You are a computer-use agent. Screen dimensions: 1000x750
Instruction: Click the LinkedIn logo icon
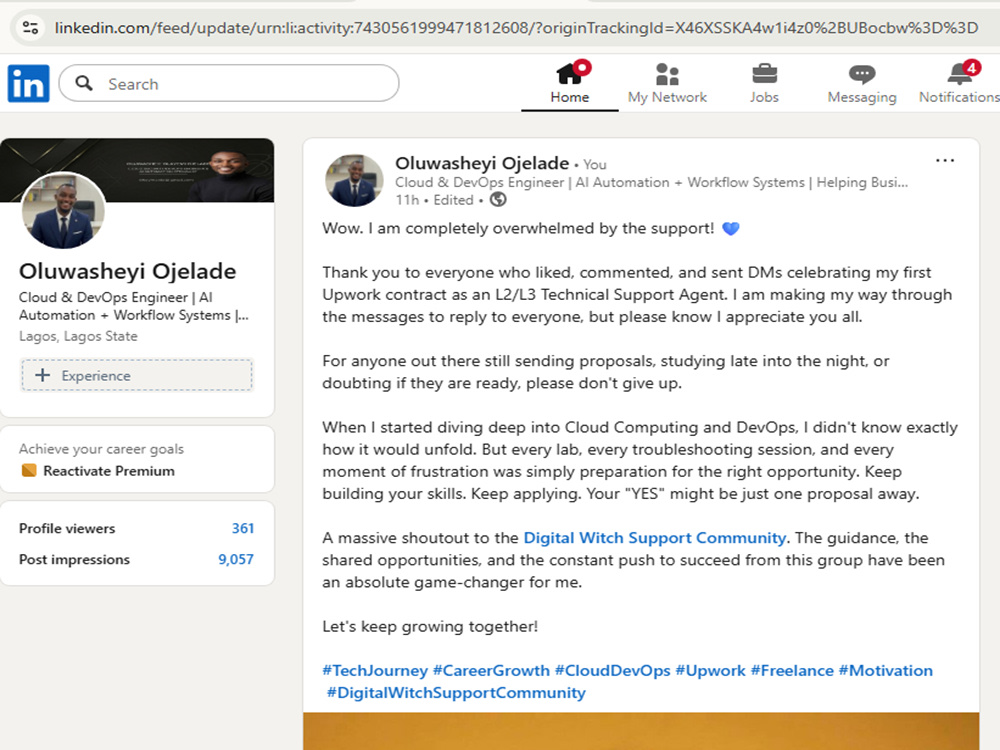tap(29, 83)
